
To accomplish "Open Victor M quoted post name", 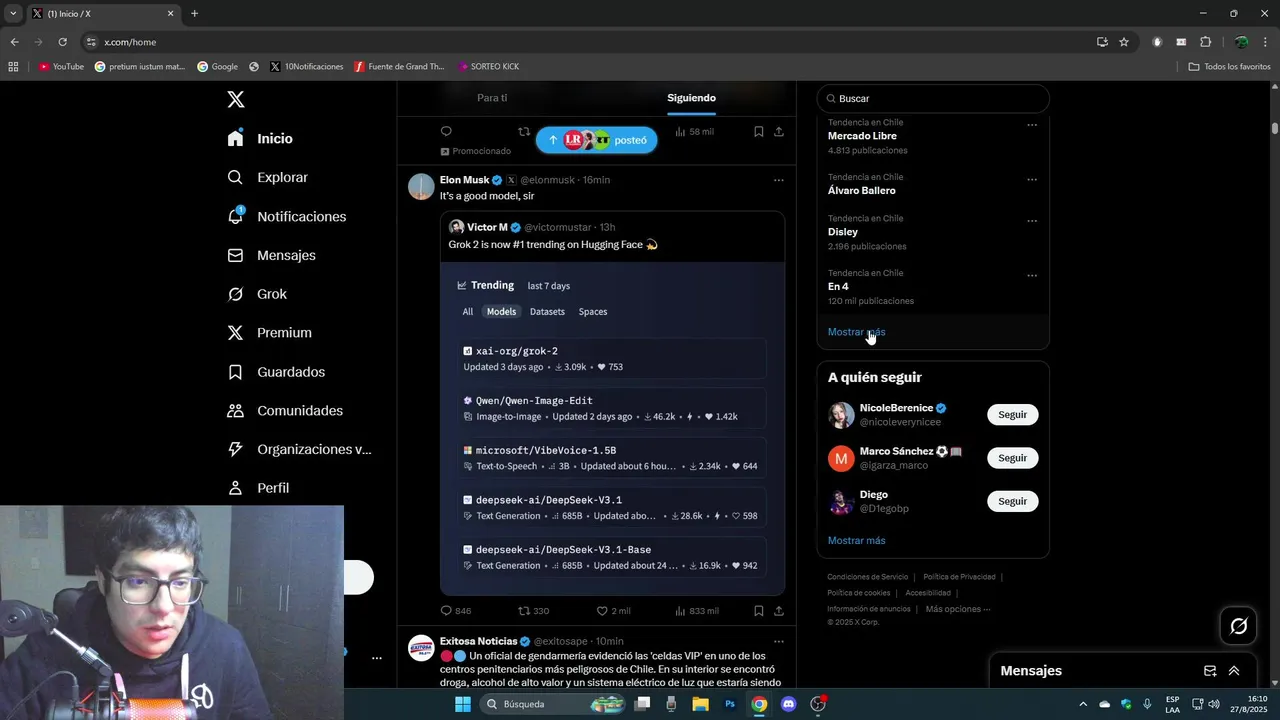I will pos(487,227).
